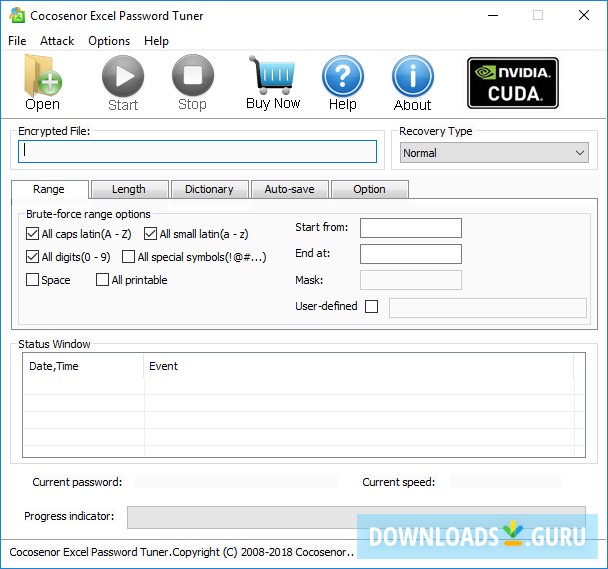
Task: Click the Current password value field
Action: coord(237,482)
